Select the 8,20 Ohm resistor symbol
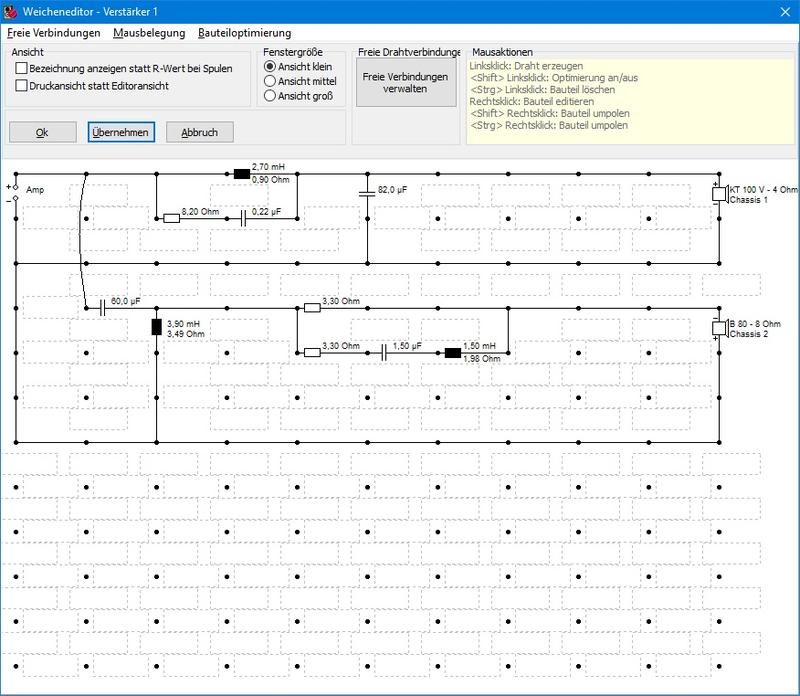Viewport: 800px width, 696px height. click(171, 219)
